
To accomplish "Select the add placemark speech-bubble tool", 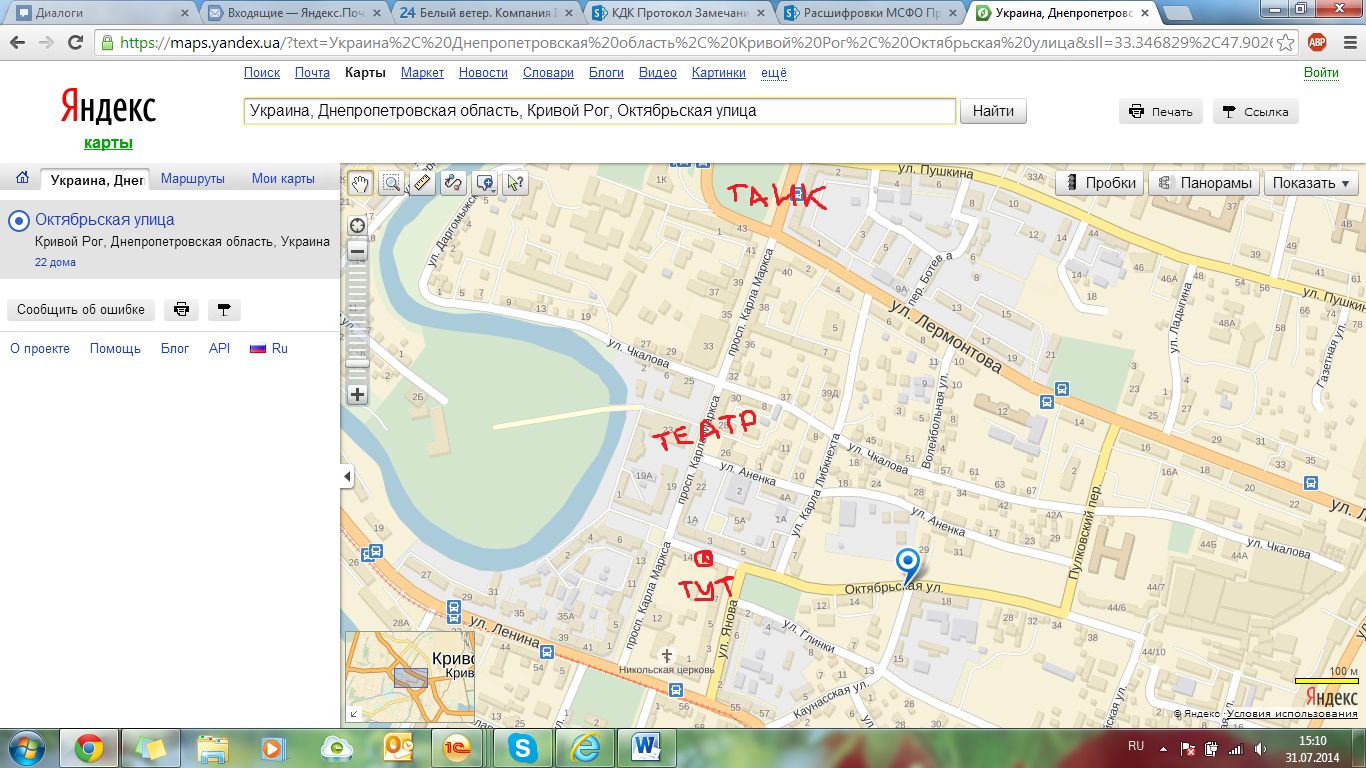I will pyautogui.click(x=483, y=182).
